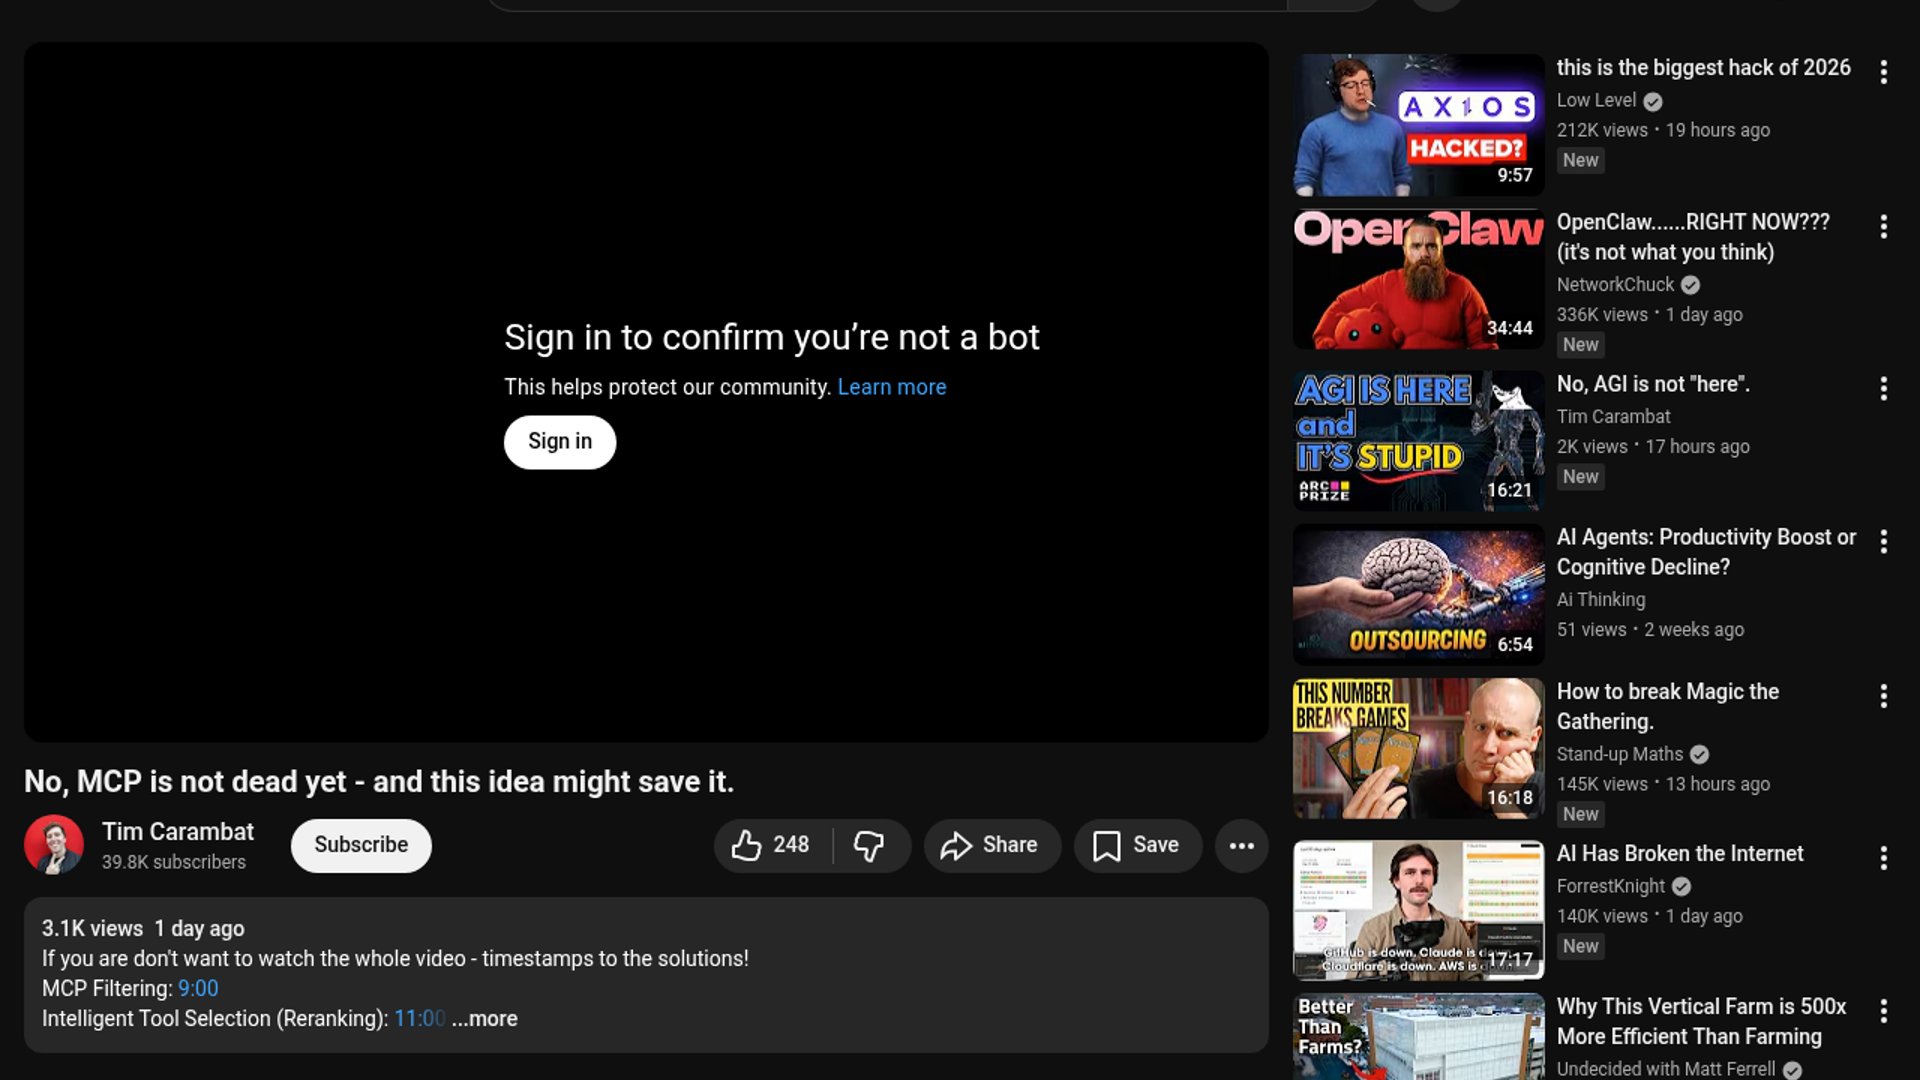Jump to the 9:00 MCP Filtering timestamp
This screenshot has height=1080, width=1920.
tap(198, 988)
